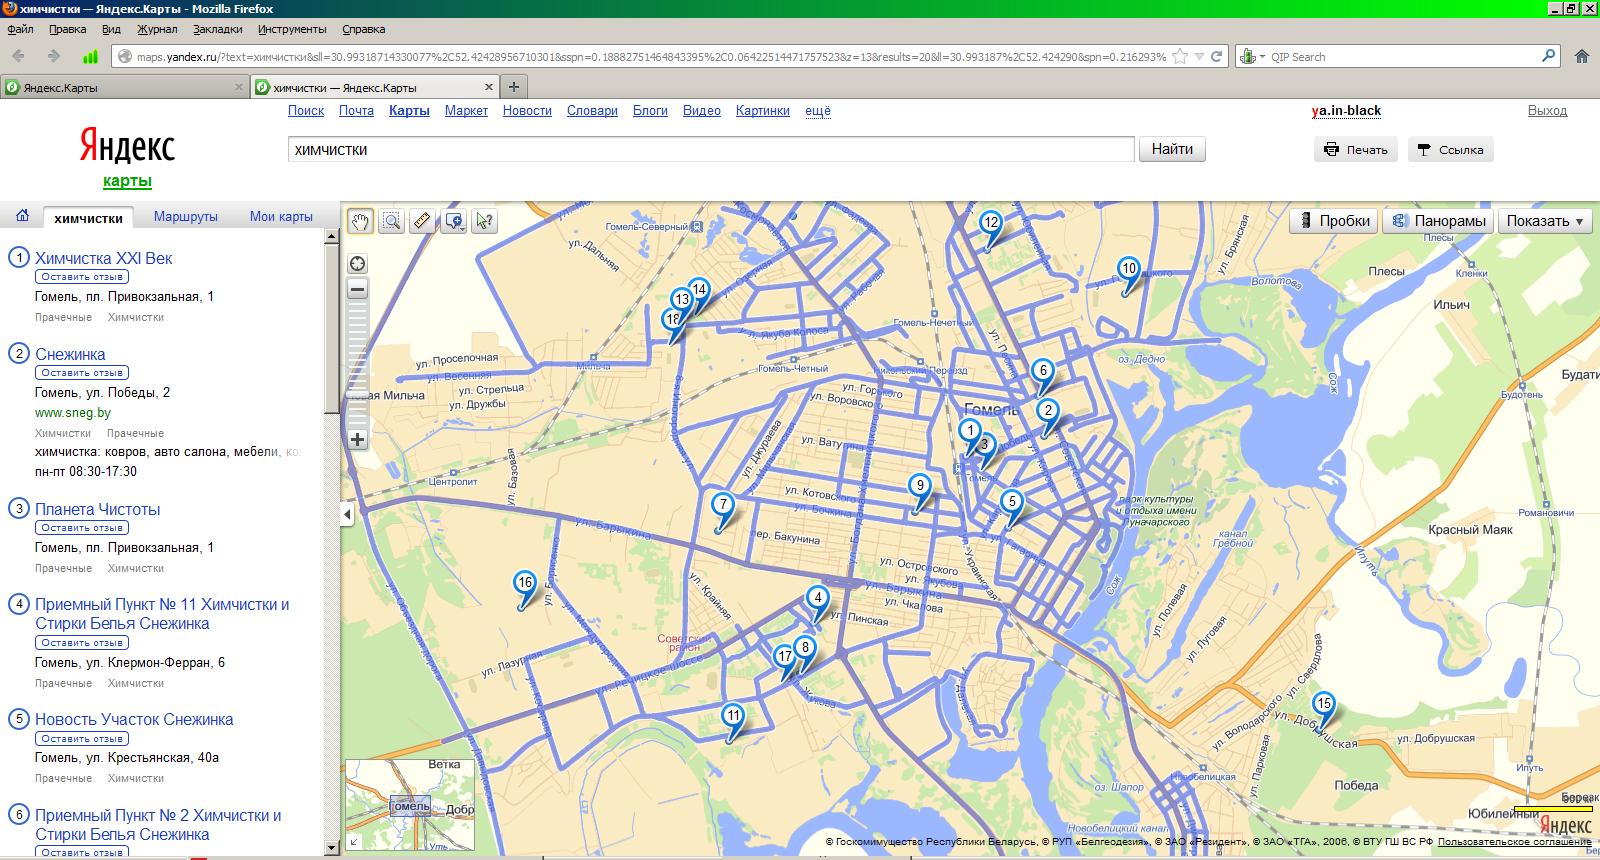Open the Химчистка XXI Век result
The image size is (1600, 860).
click(x=104, y=258)
